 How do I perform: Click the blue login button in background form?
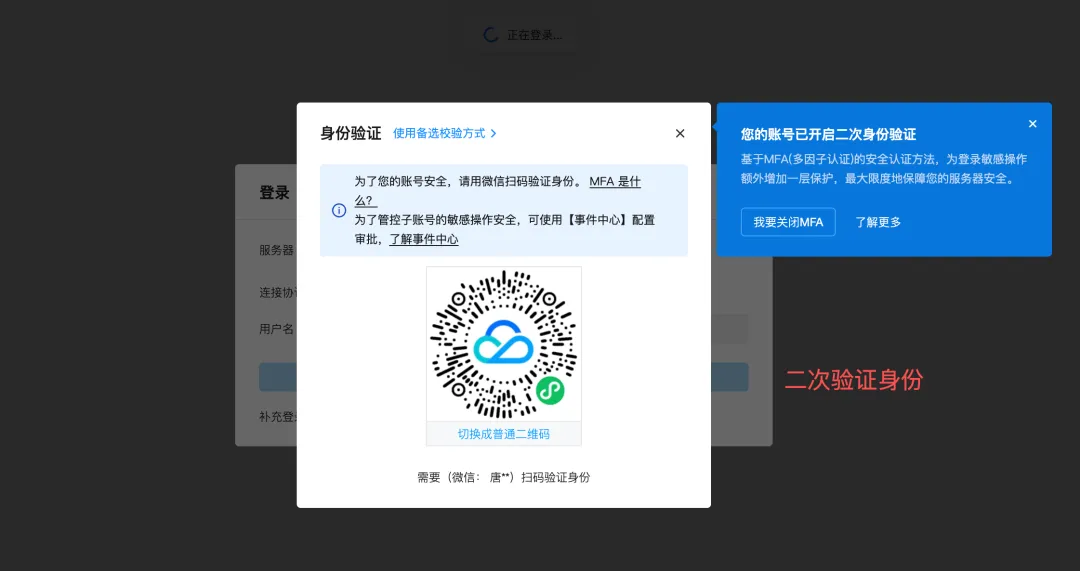(x=503, y=377)
